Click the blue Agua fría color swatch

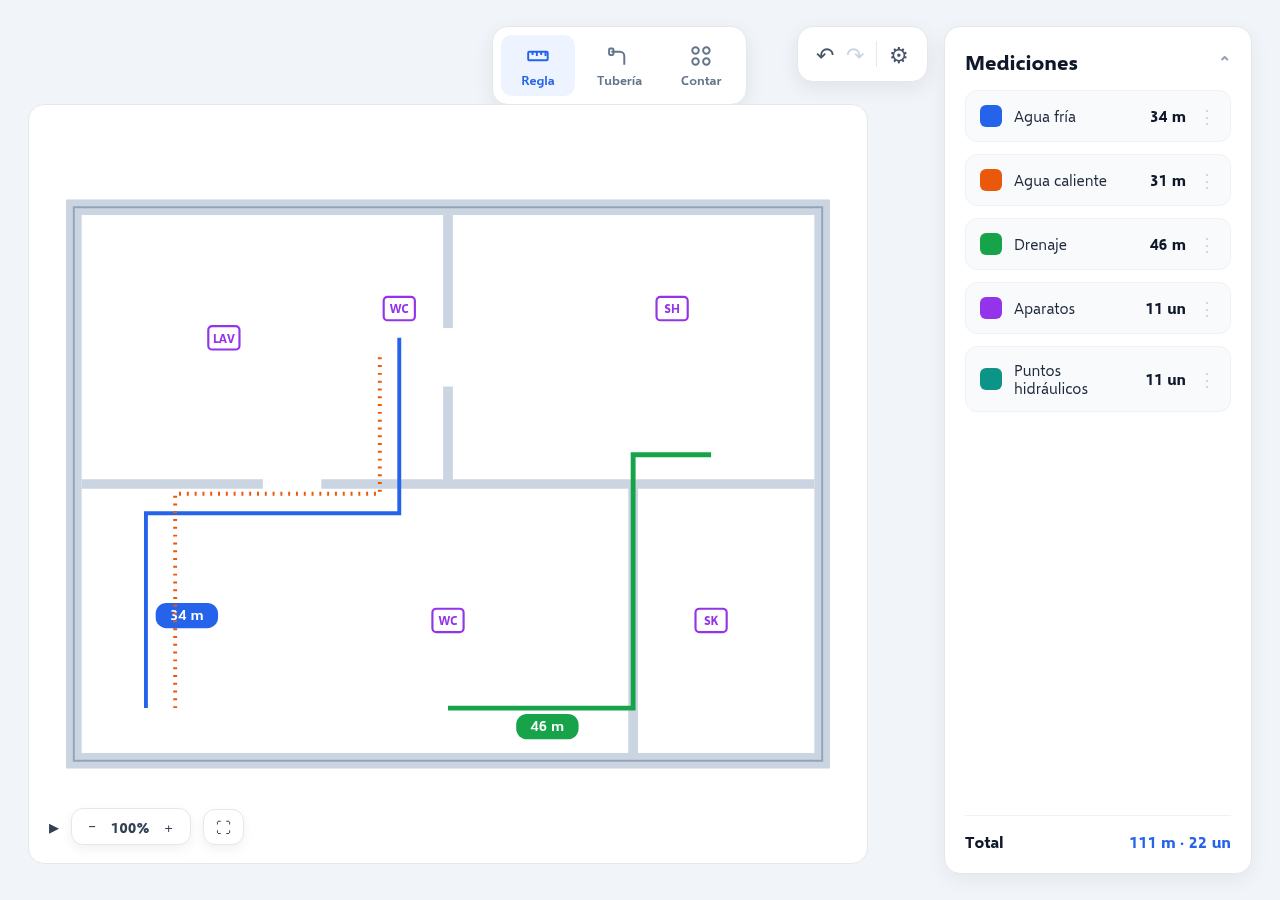991,116
